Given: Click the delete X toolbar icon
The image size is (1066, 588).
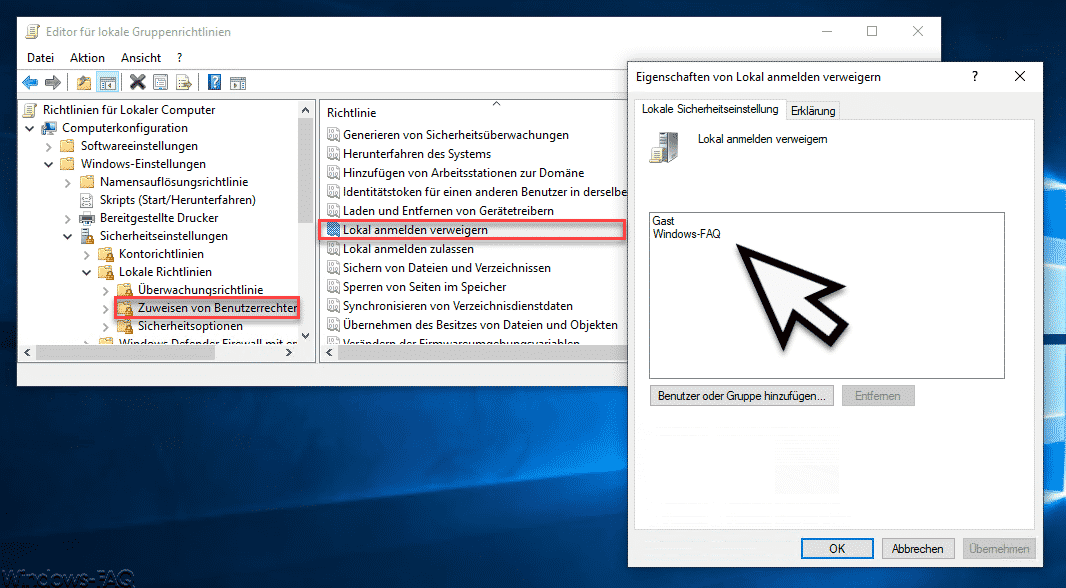Looking at the screenshot, I should pyautogui.click(x=138, y=83).
